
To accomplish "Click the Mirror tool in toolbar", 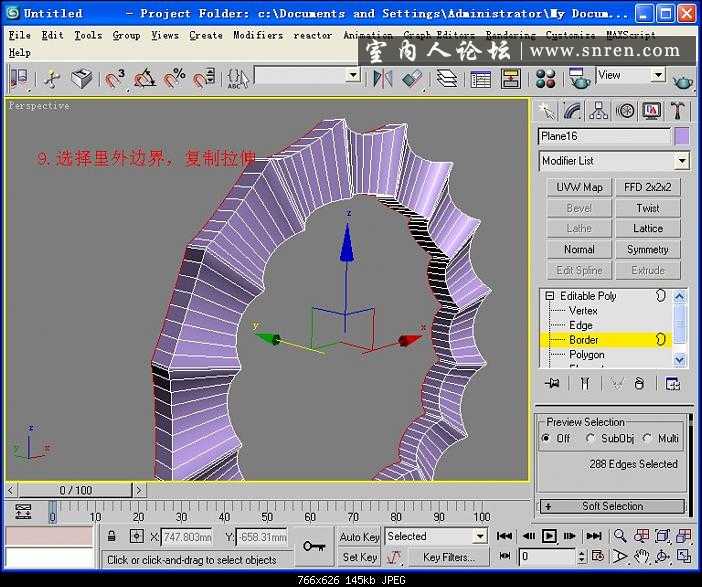I will pyautogui.click(x=383, y=79).
